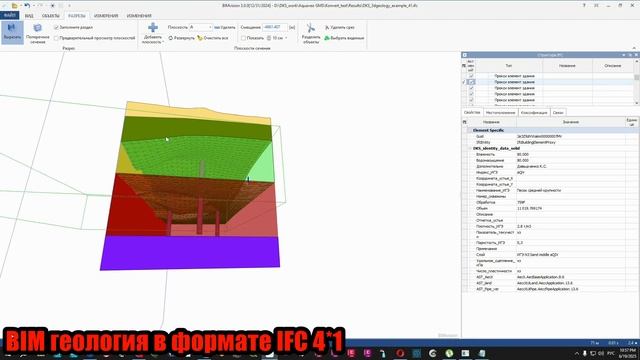Click the Добавить плоскость plus icon
The image size is (640, 360).
tap(153, 27)
